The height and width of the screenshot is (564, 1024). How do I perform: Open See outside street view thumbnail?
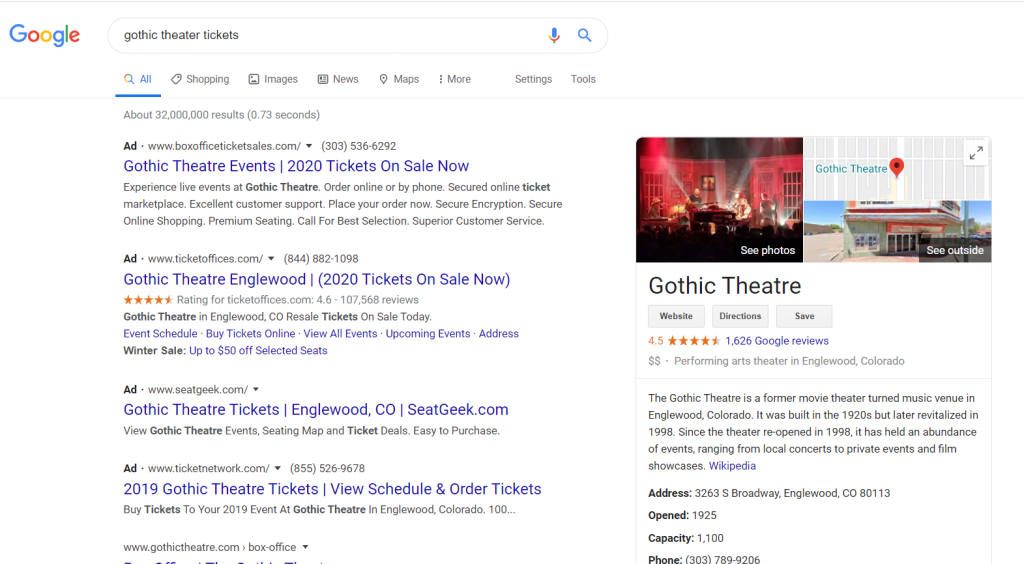pos(897,232)
